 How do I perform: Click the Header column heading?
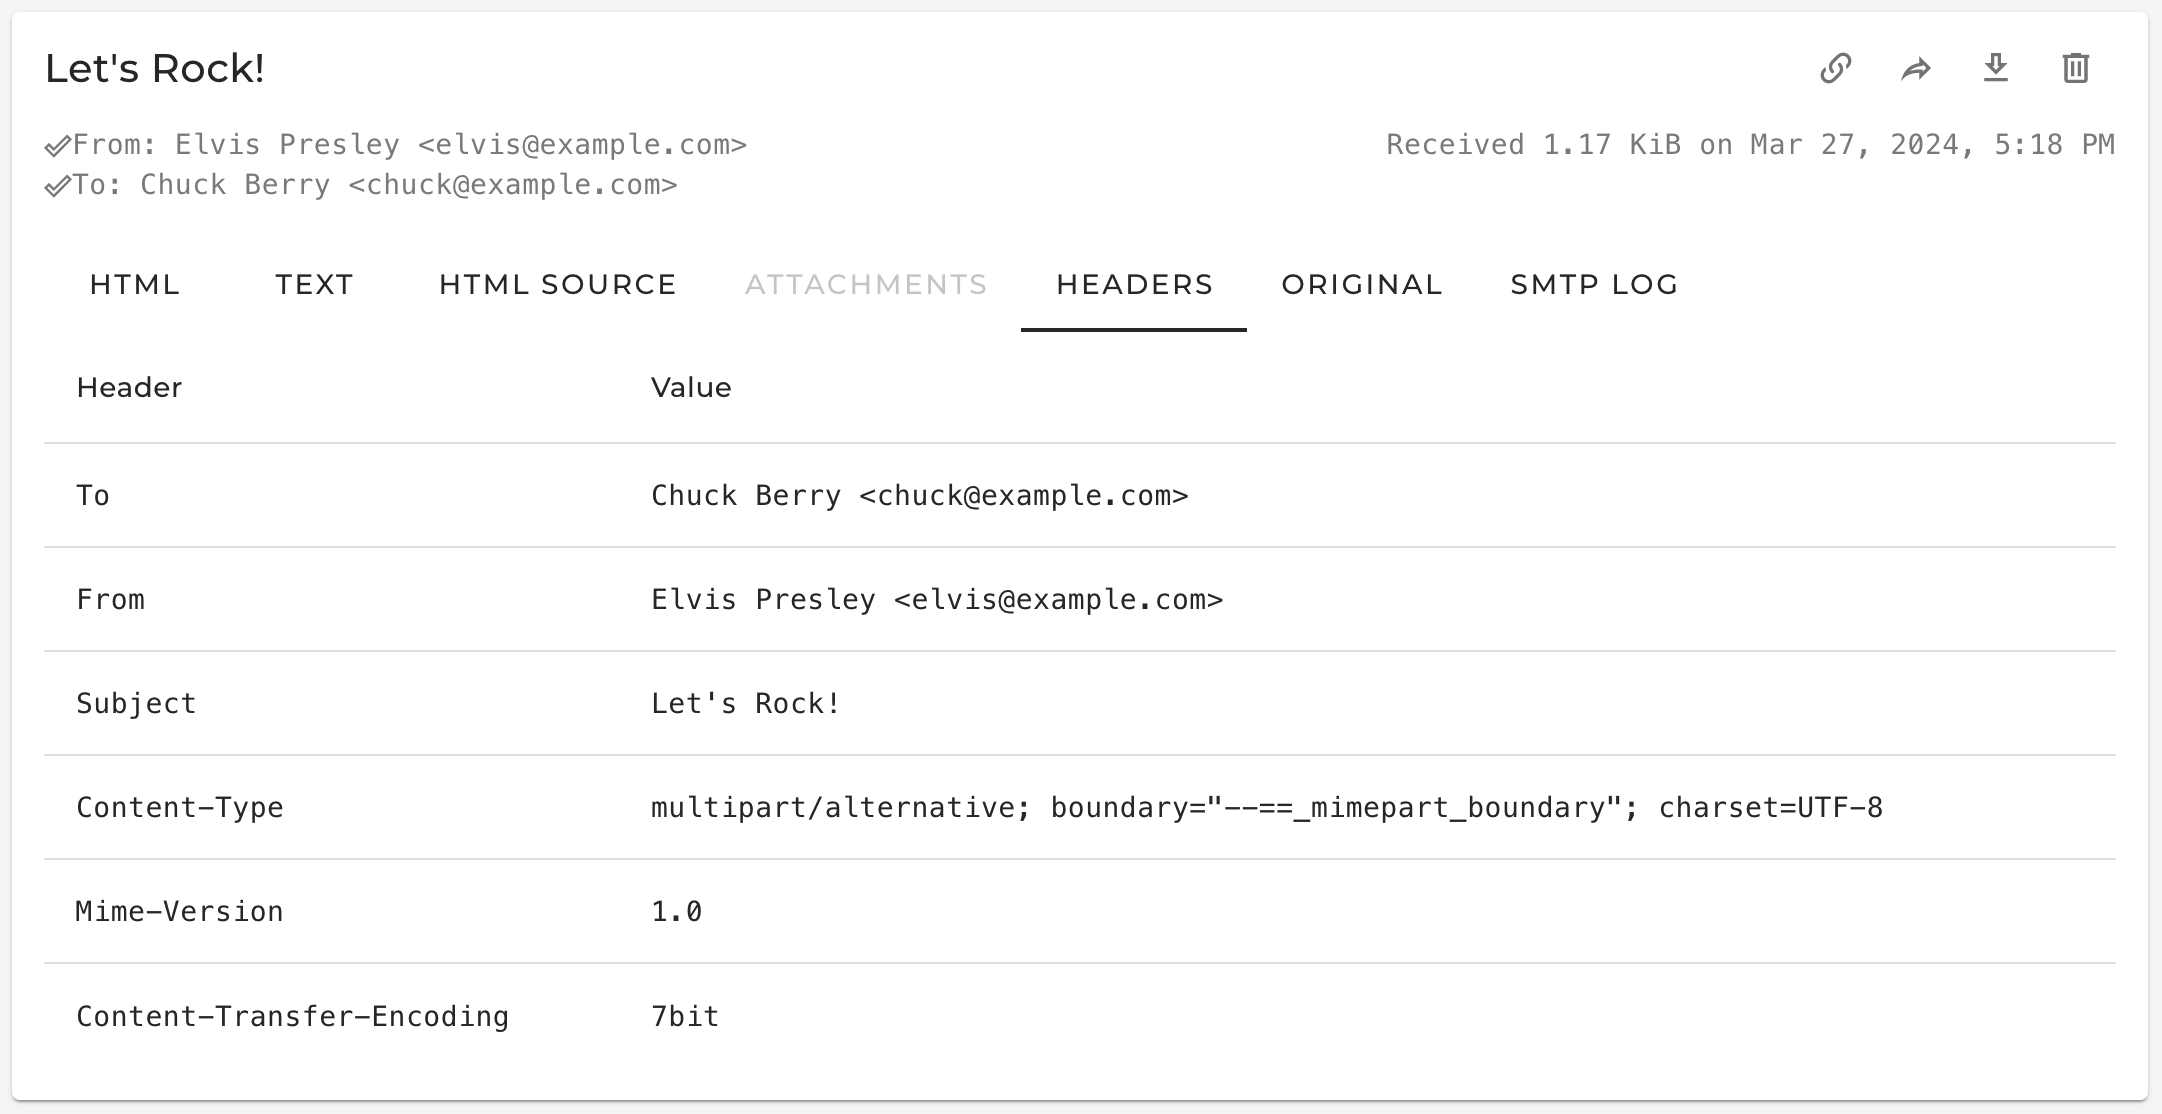pos(130,387)
